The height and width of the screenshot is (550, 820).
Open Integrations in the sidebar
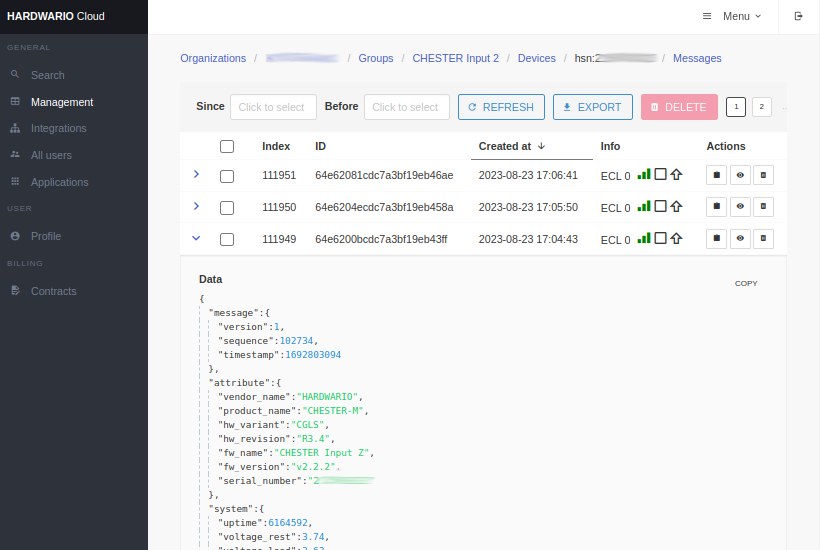(x=58, y=128)
